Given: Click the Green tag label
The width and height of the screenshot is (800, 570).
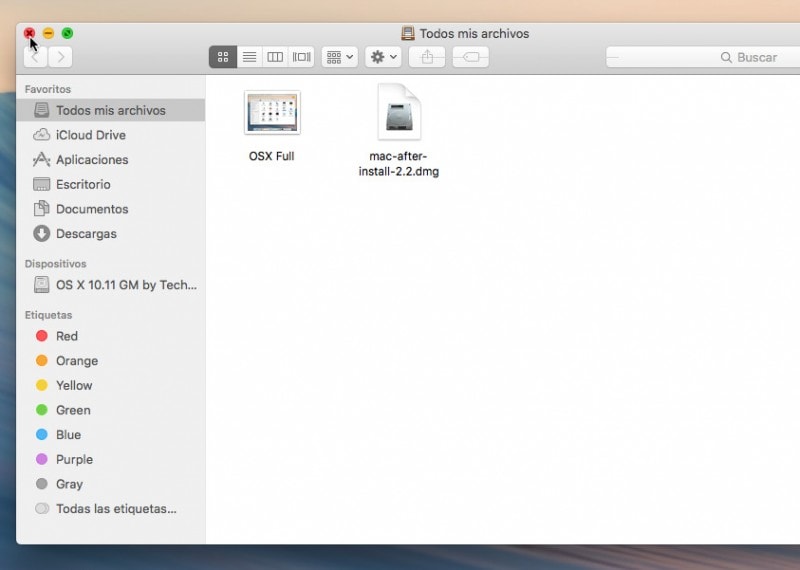Looking at the screenshot, I should point(73,410).
